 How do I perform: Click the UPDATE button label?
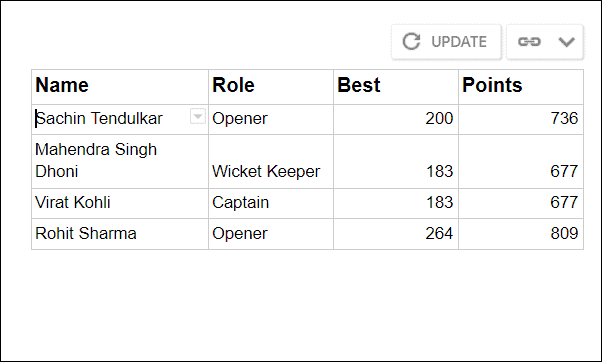point(459,41)
